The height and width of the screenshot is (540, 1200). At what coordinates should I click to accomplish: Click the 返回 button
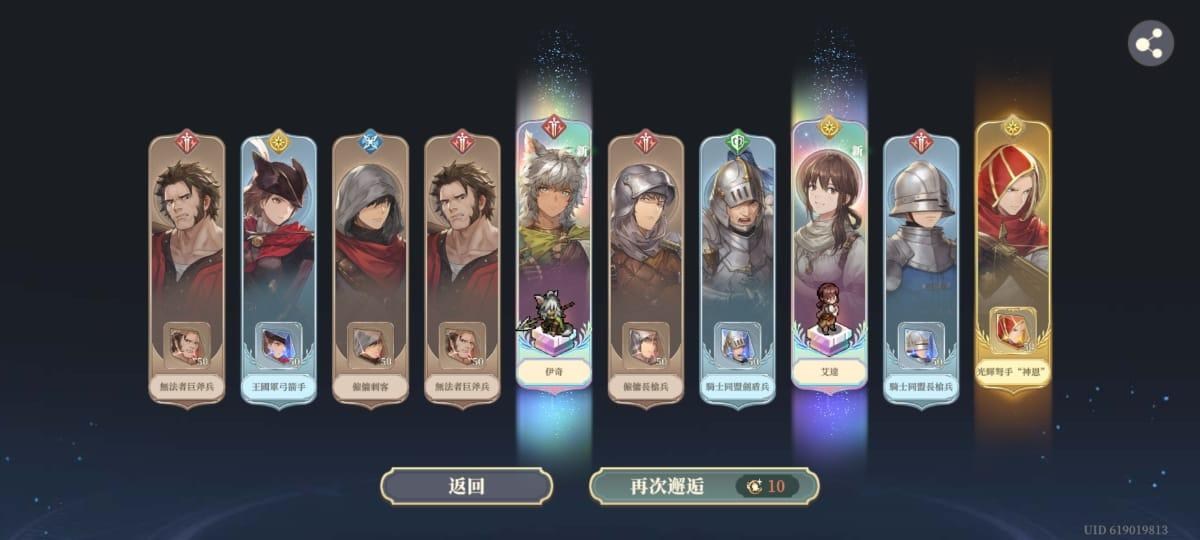[466, 486]
